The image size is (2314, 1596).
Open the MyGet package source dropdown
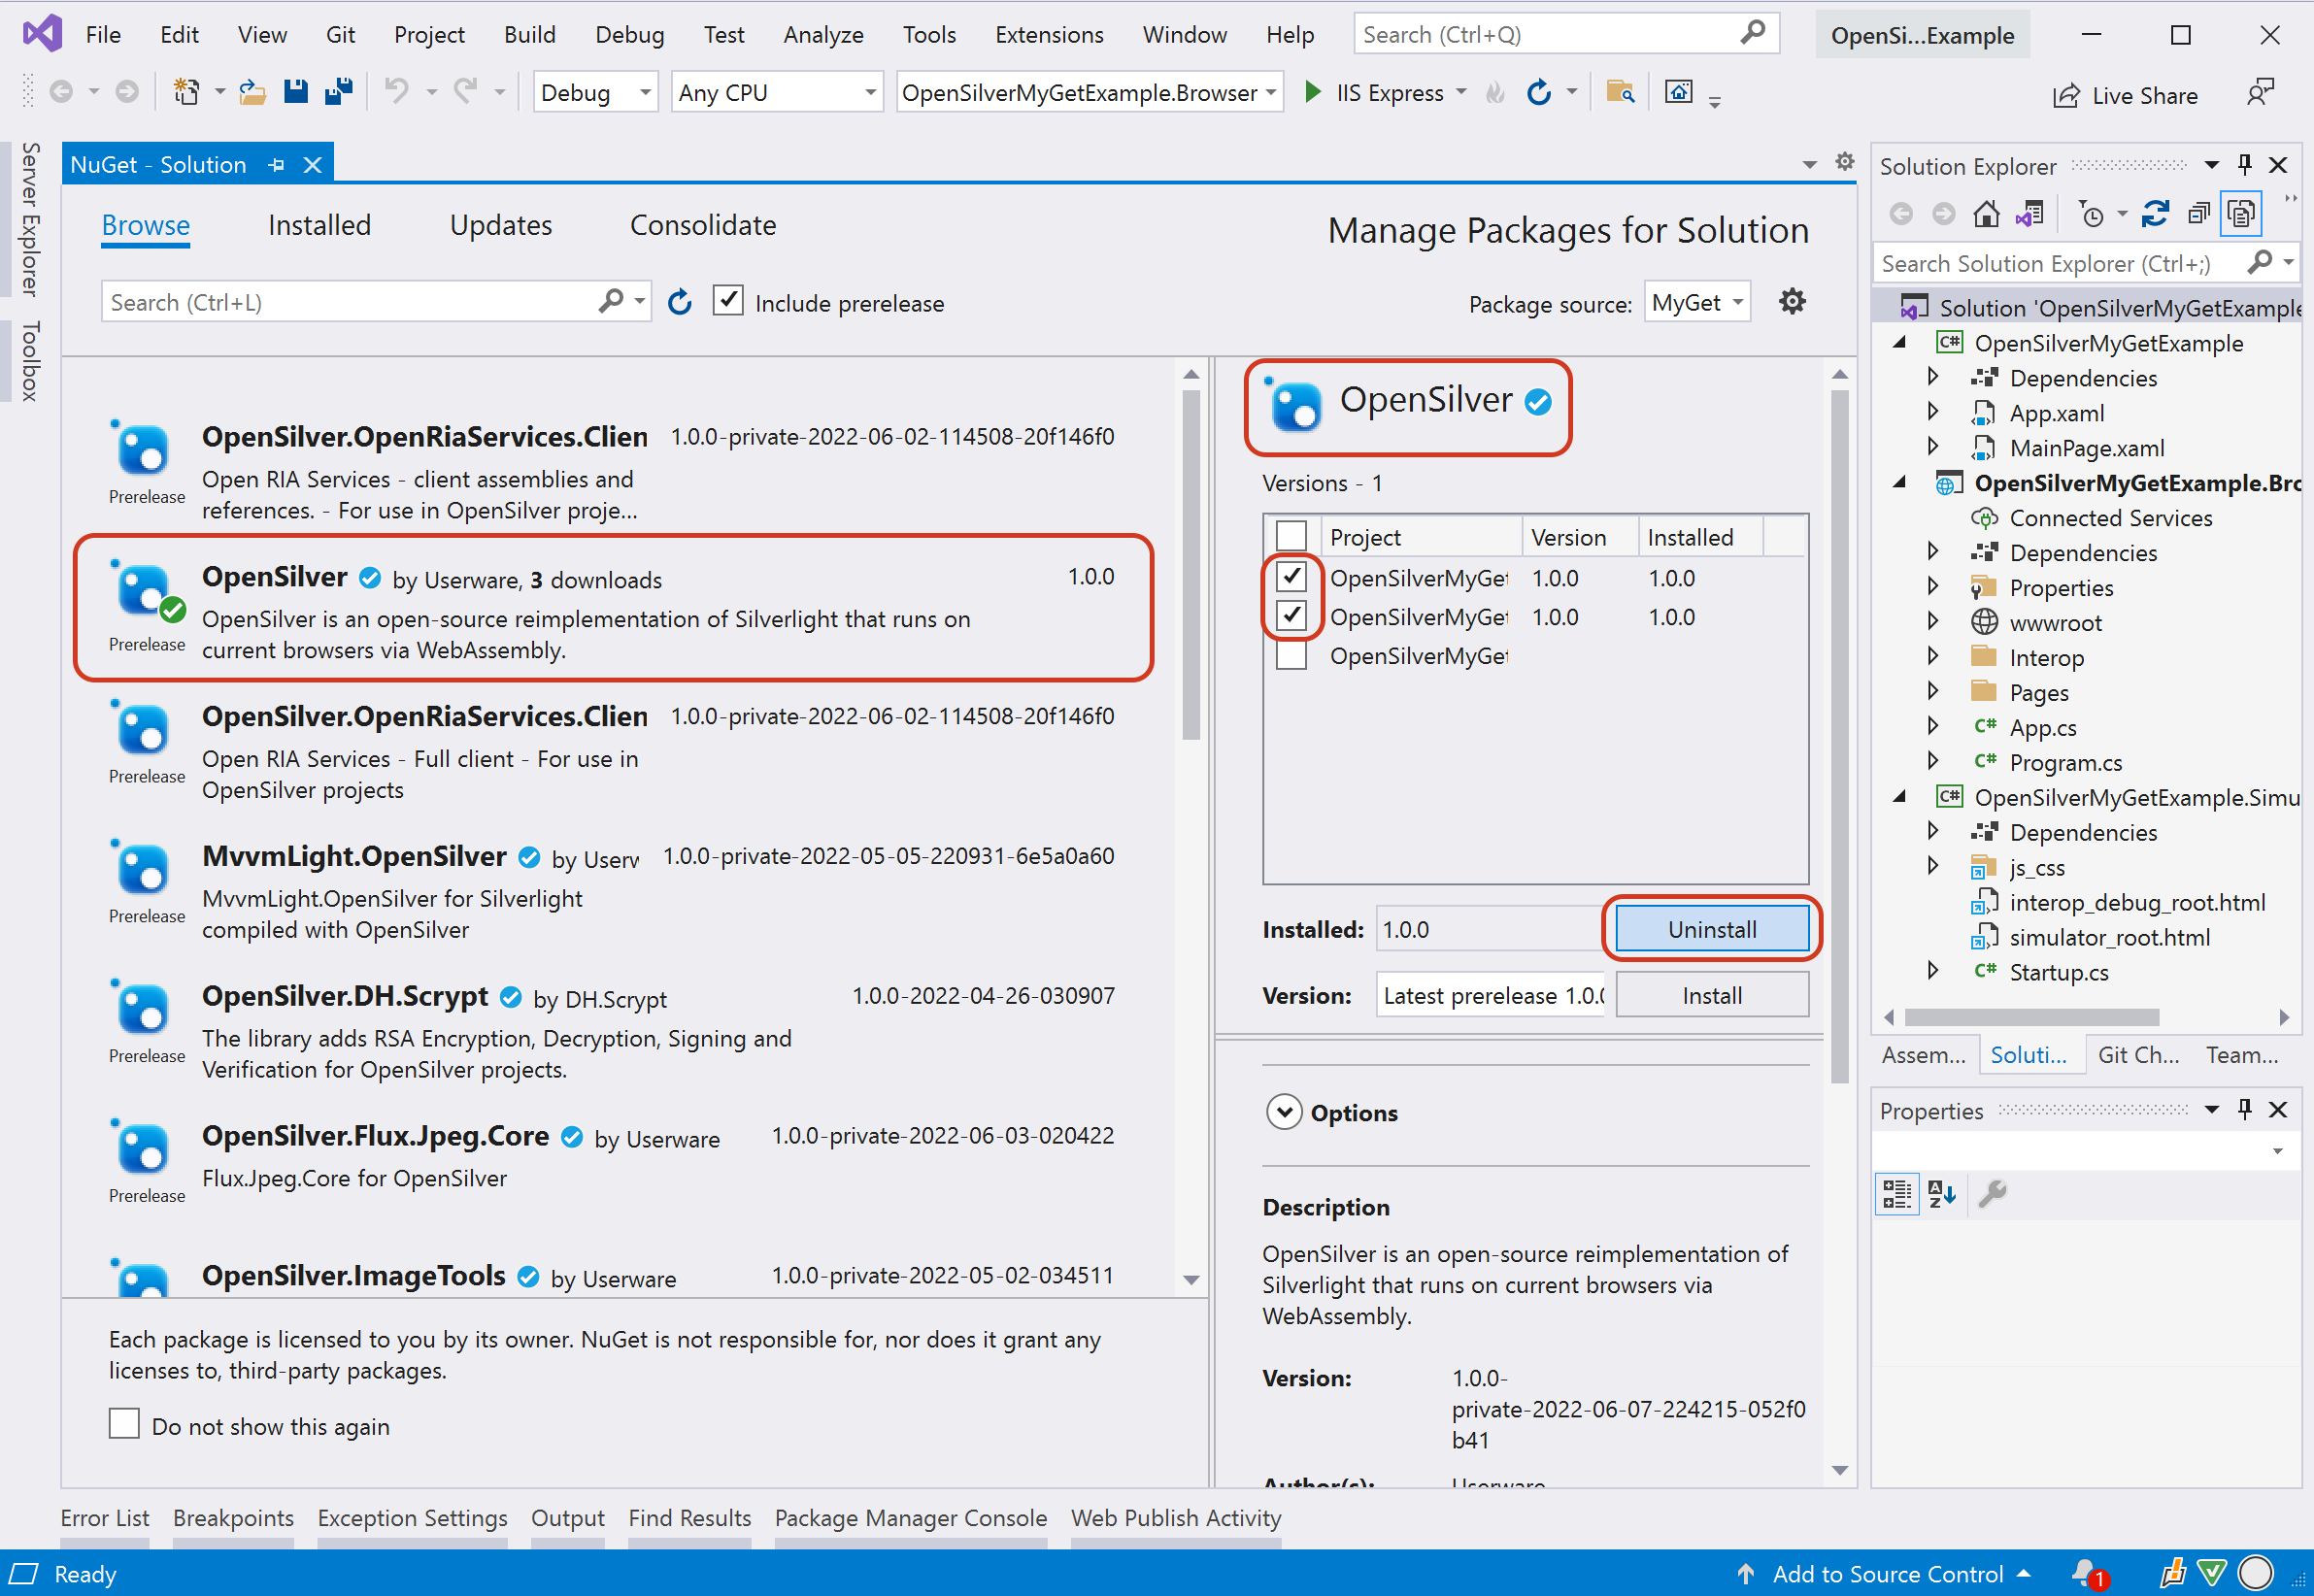tap(1697, 302)
